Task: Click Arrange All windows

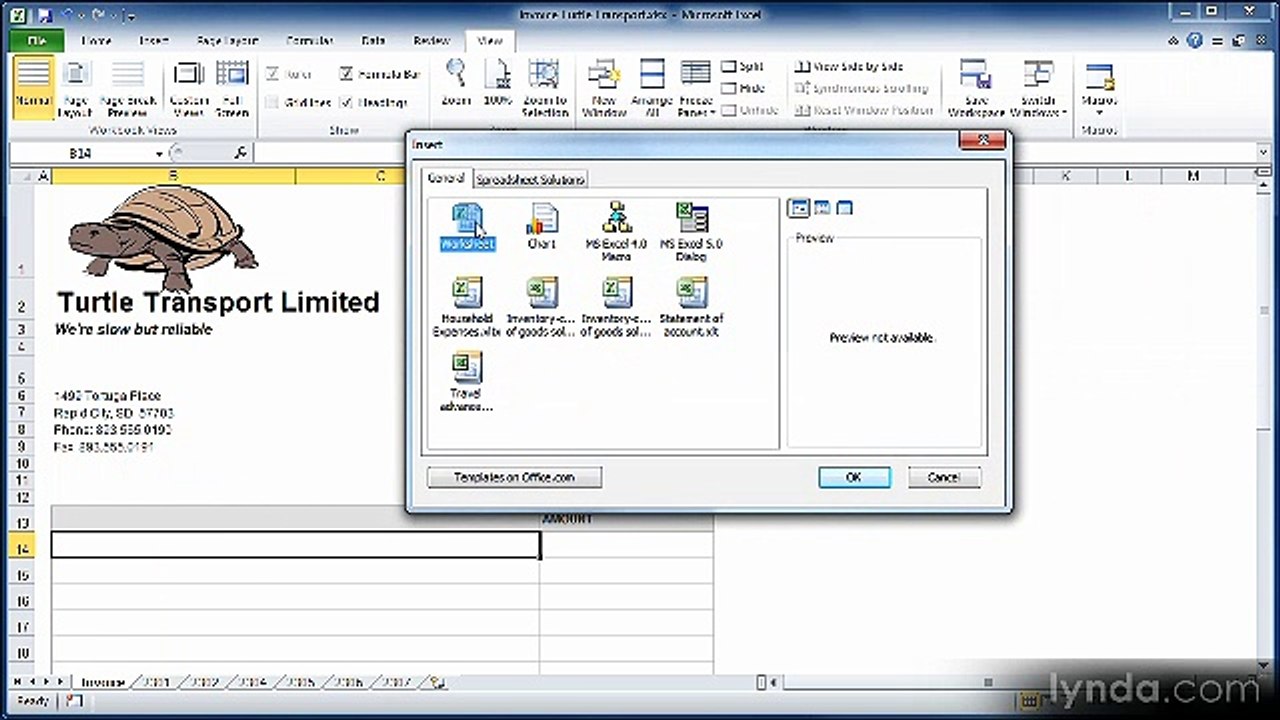Action: [x=652, y=88]
